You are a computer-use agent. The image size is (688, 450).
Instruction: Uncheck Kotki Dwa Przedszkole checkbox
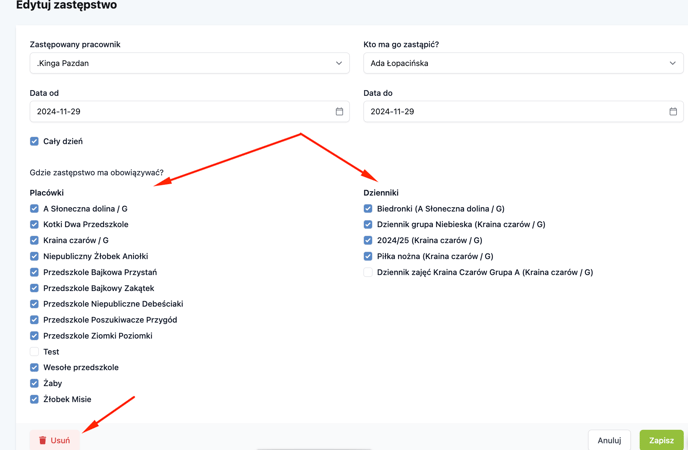pyautogui.click(x=34, y=224)
